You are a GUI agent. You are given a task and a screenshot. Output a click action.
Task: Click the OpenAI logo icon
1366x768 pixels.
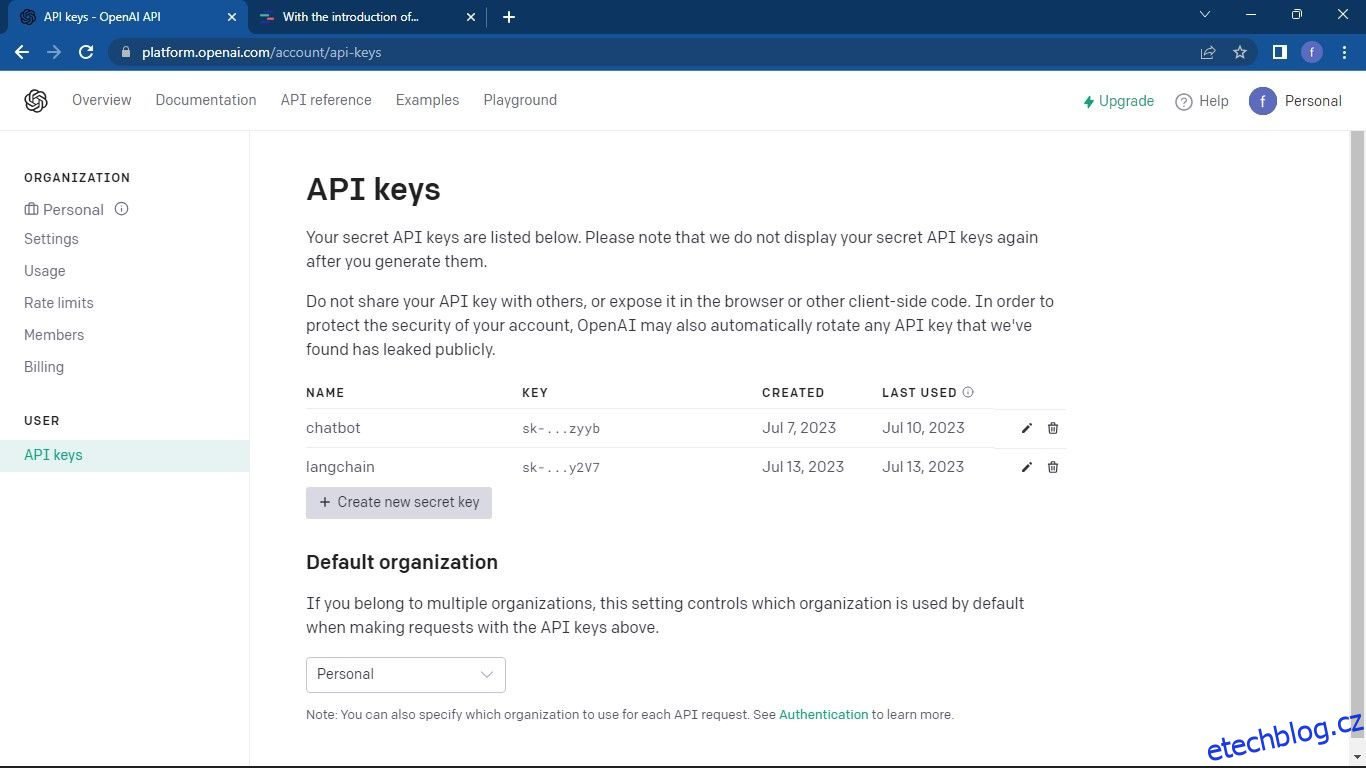[x=36, y=100]
